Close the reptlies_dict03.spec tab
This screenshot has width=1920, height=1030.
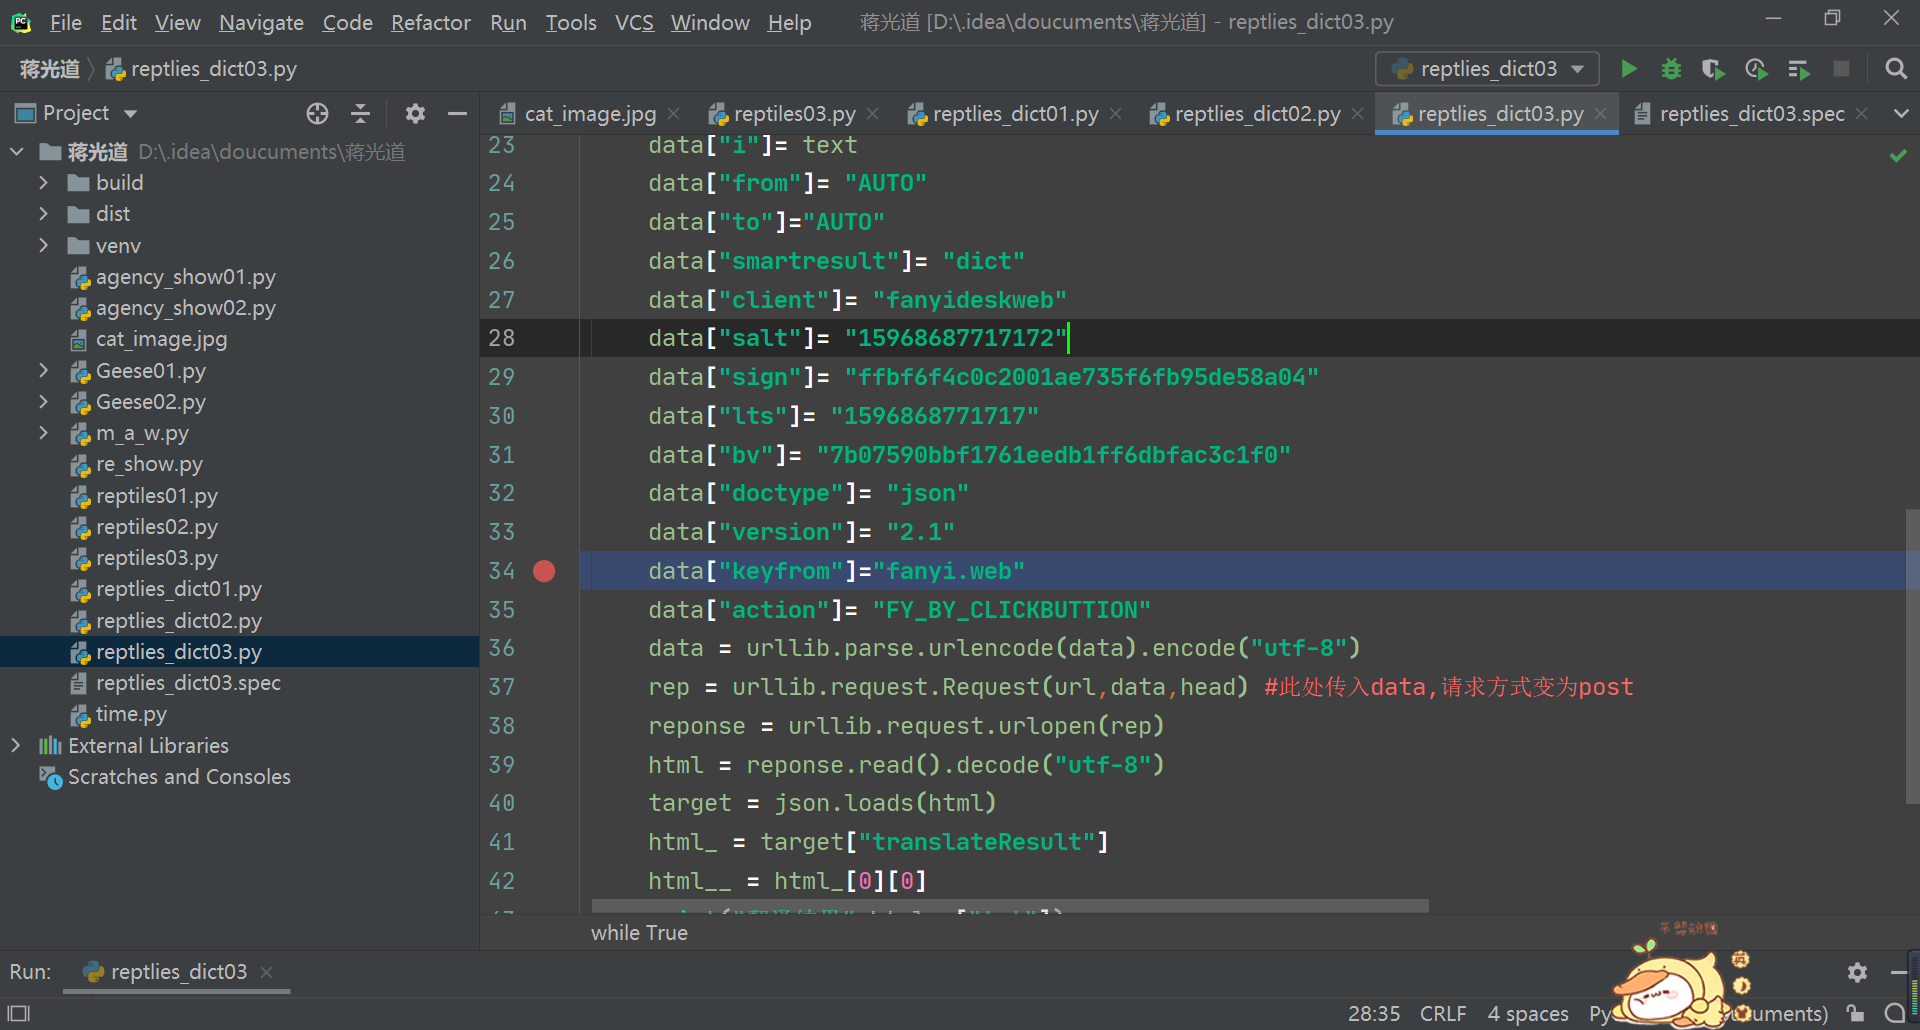[x=1862, y=114]
